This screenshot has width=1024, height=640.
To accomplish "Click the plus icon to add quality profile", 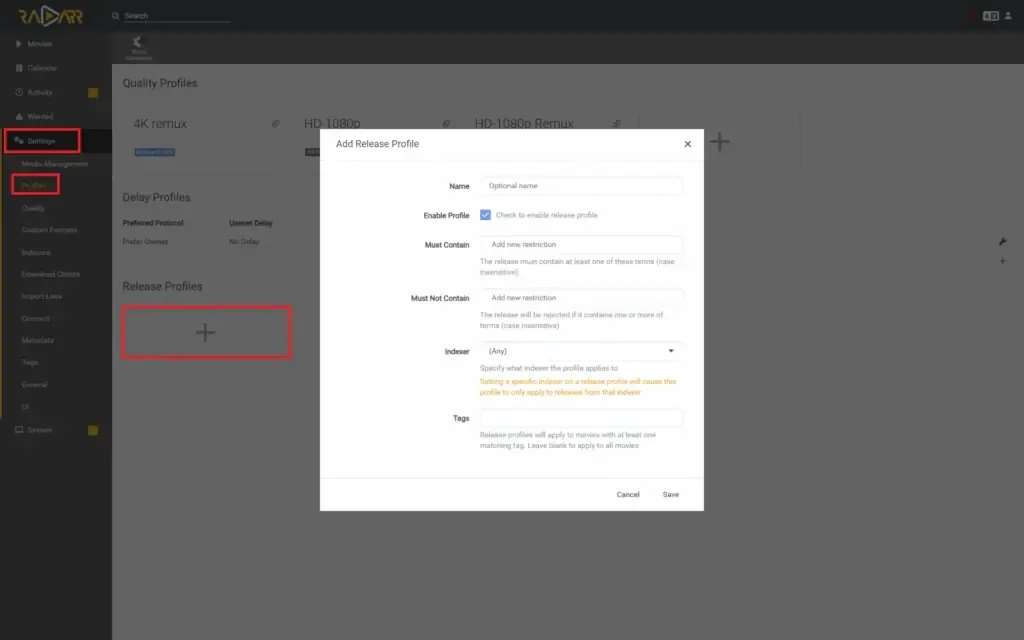I will [719, 143].
